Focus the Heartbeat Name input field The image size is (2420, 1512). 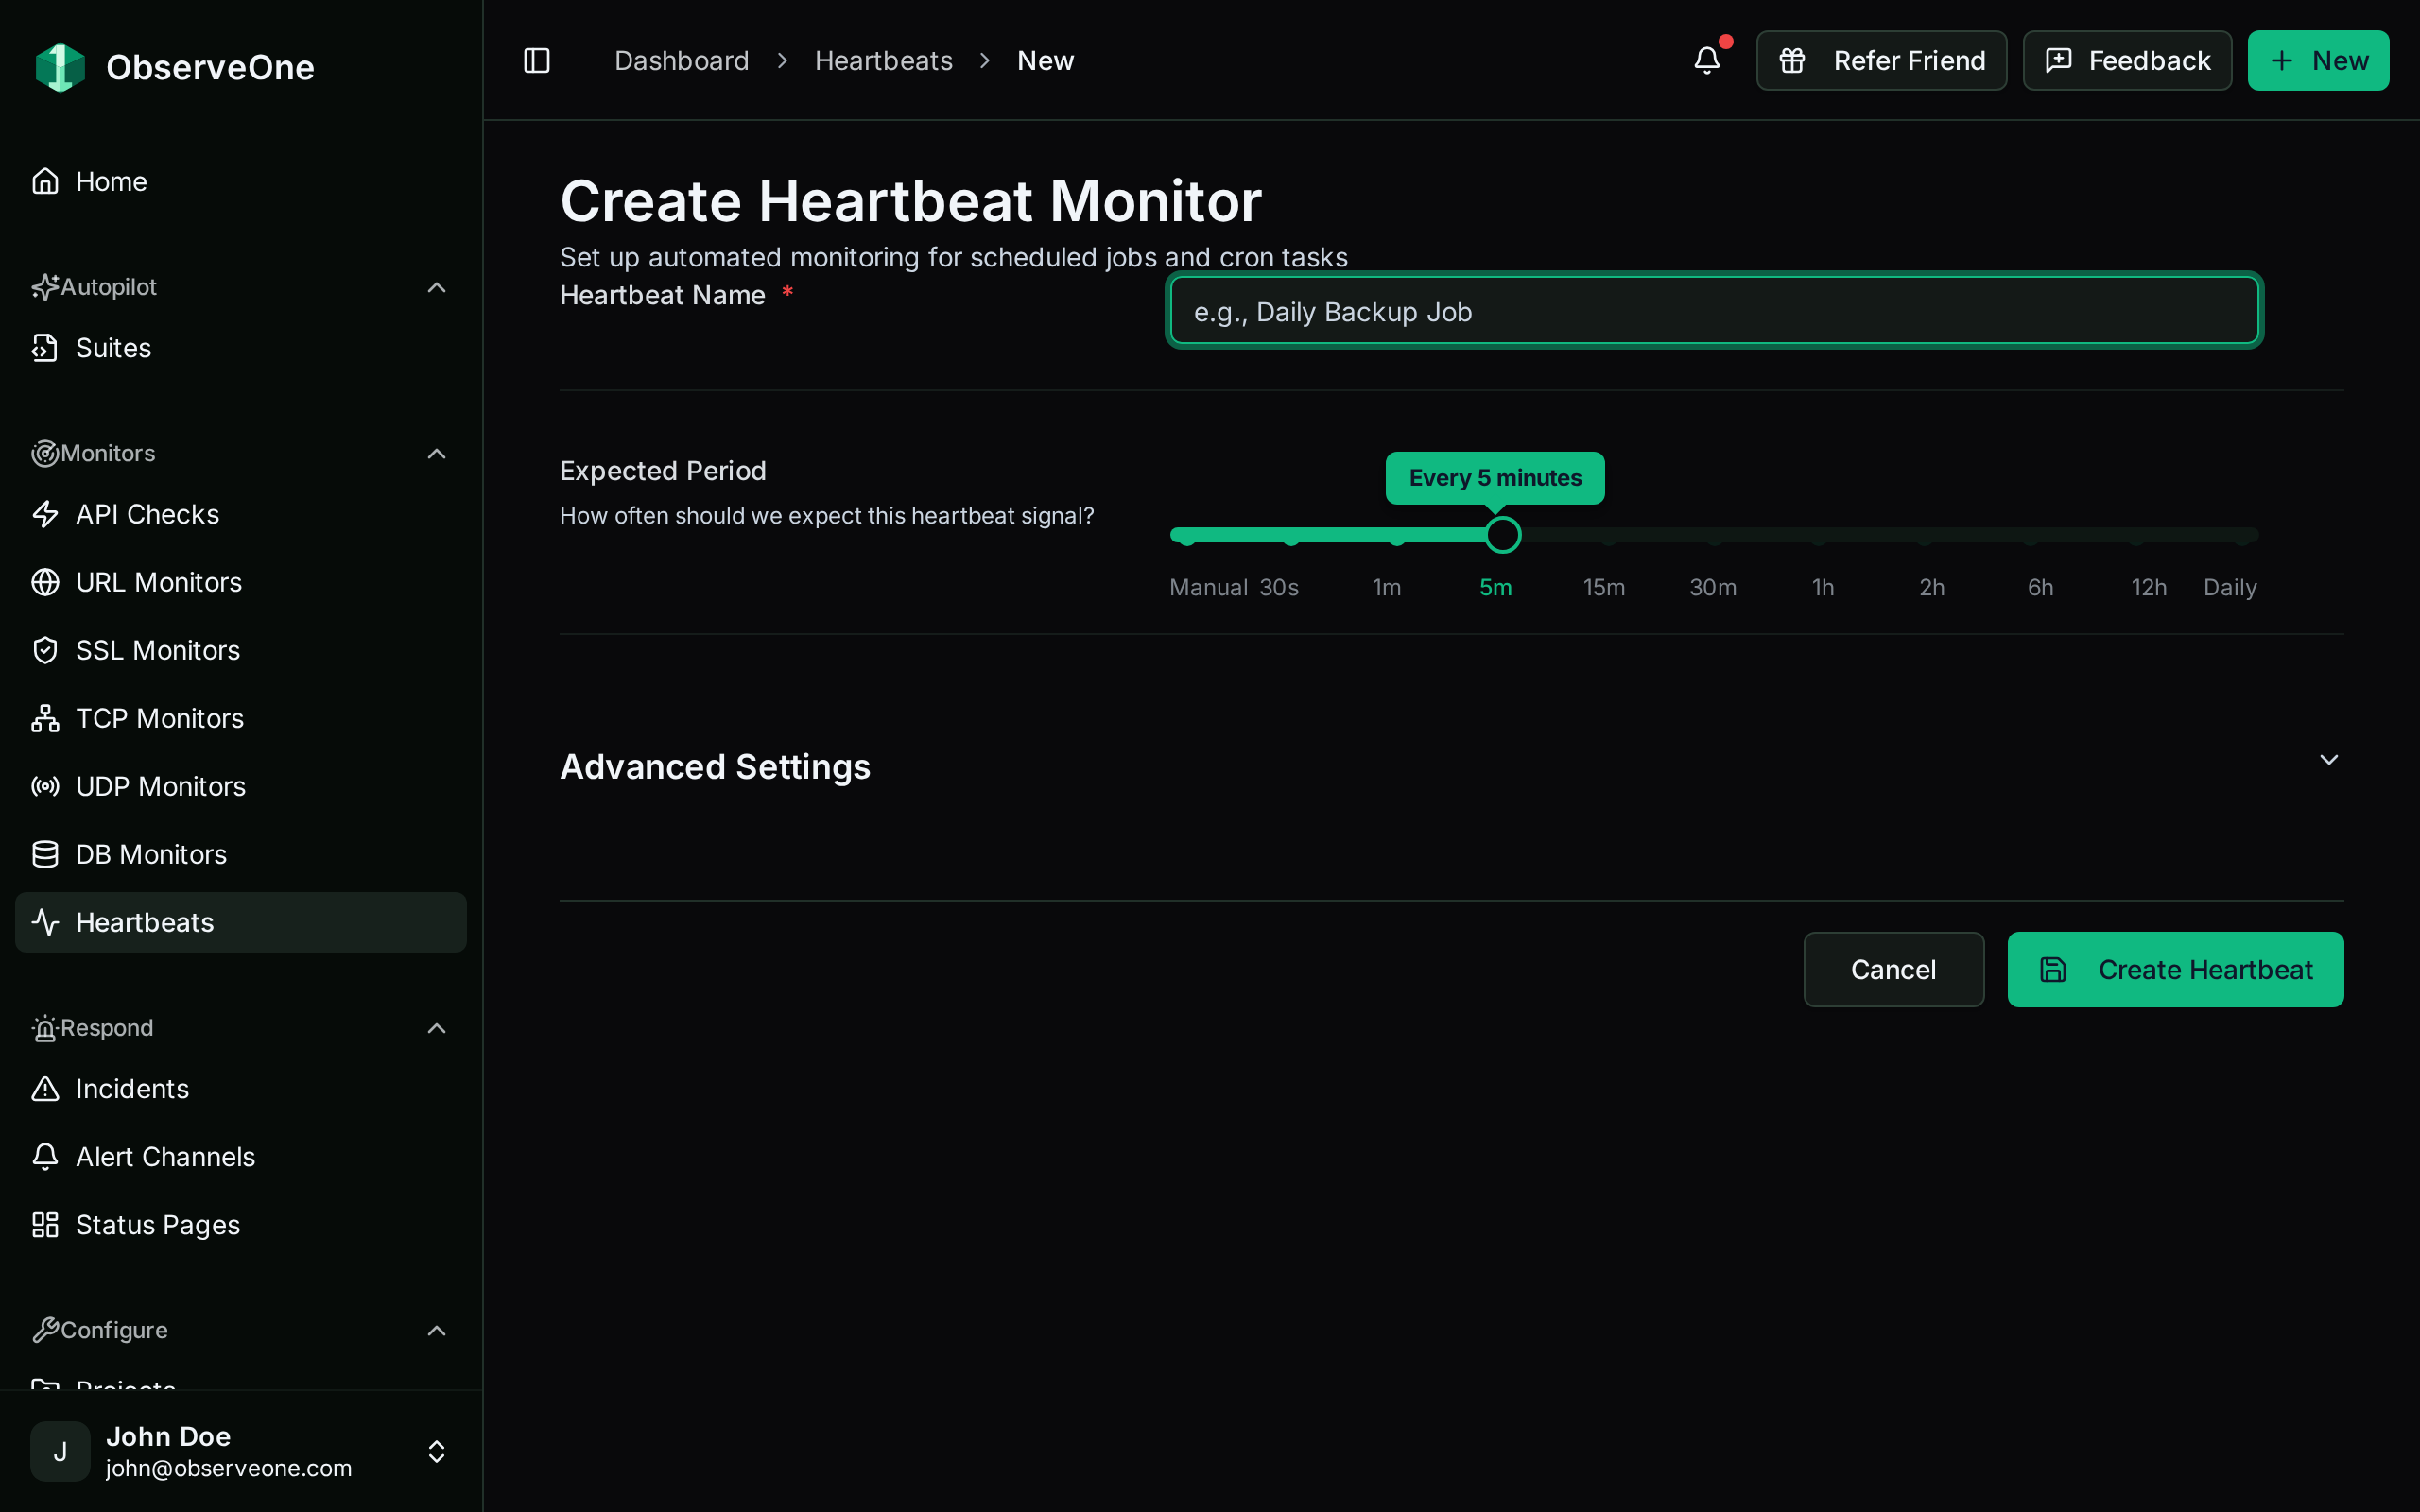click(x=1714, y=311)
